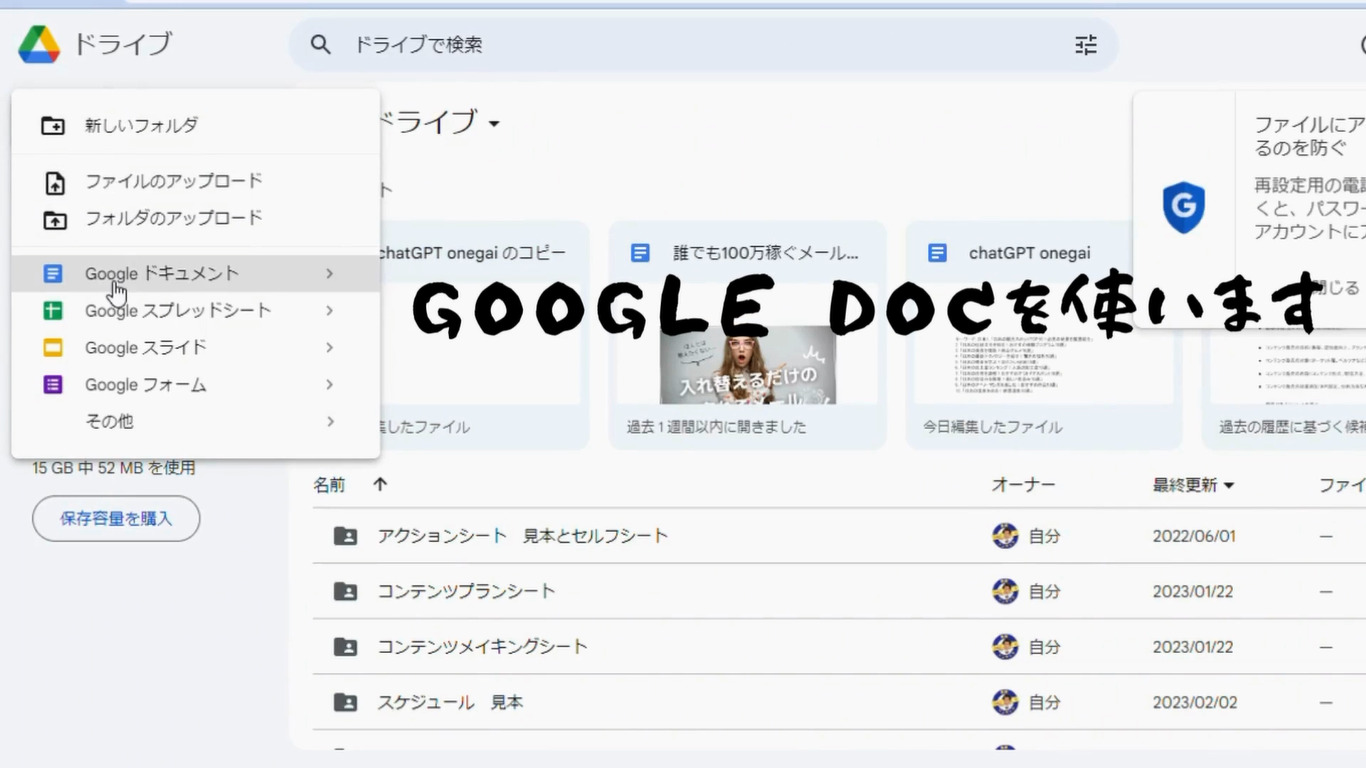Open chatGPT onegai card thumbnail
1366x768 pixels.
click(1044, 342)
